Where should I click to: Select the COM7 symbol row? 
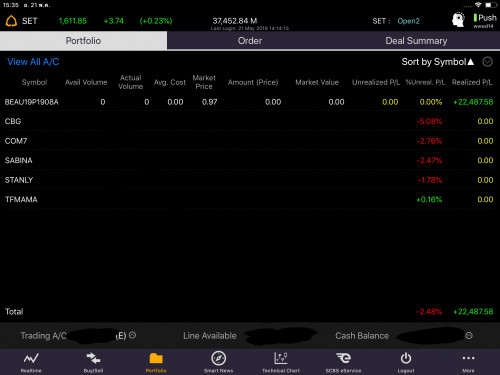(x=16, y=141)
